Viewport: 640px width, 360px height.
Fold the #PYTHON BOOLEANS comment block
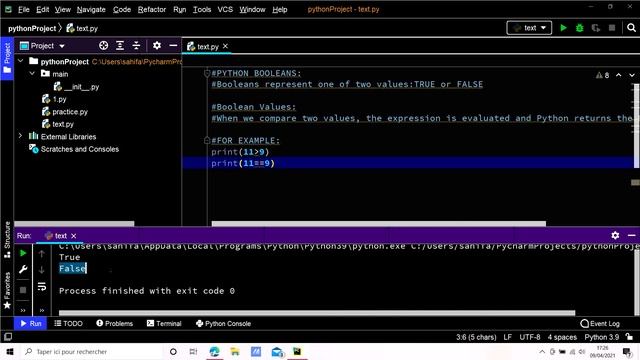click(x=207, y=73)
